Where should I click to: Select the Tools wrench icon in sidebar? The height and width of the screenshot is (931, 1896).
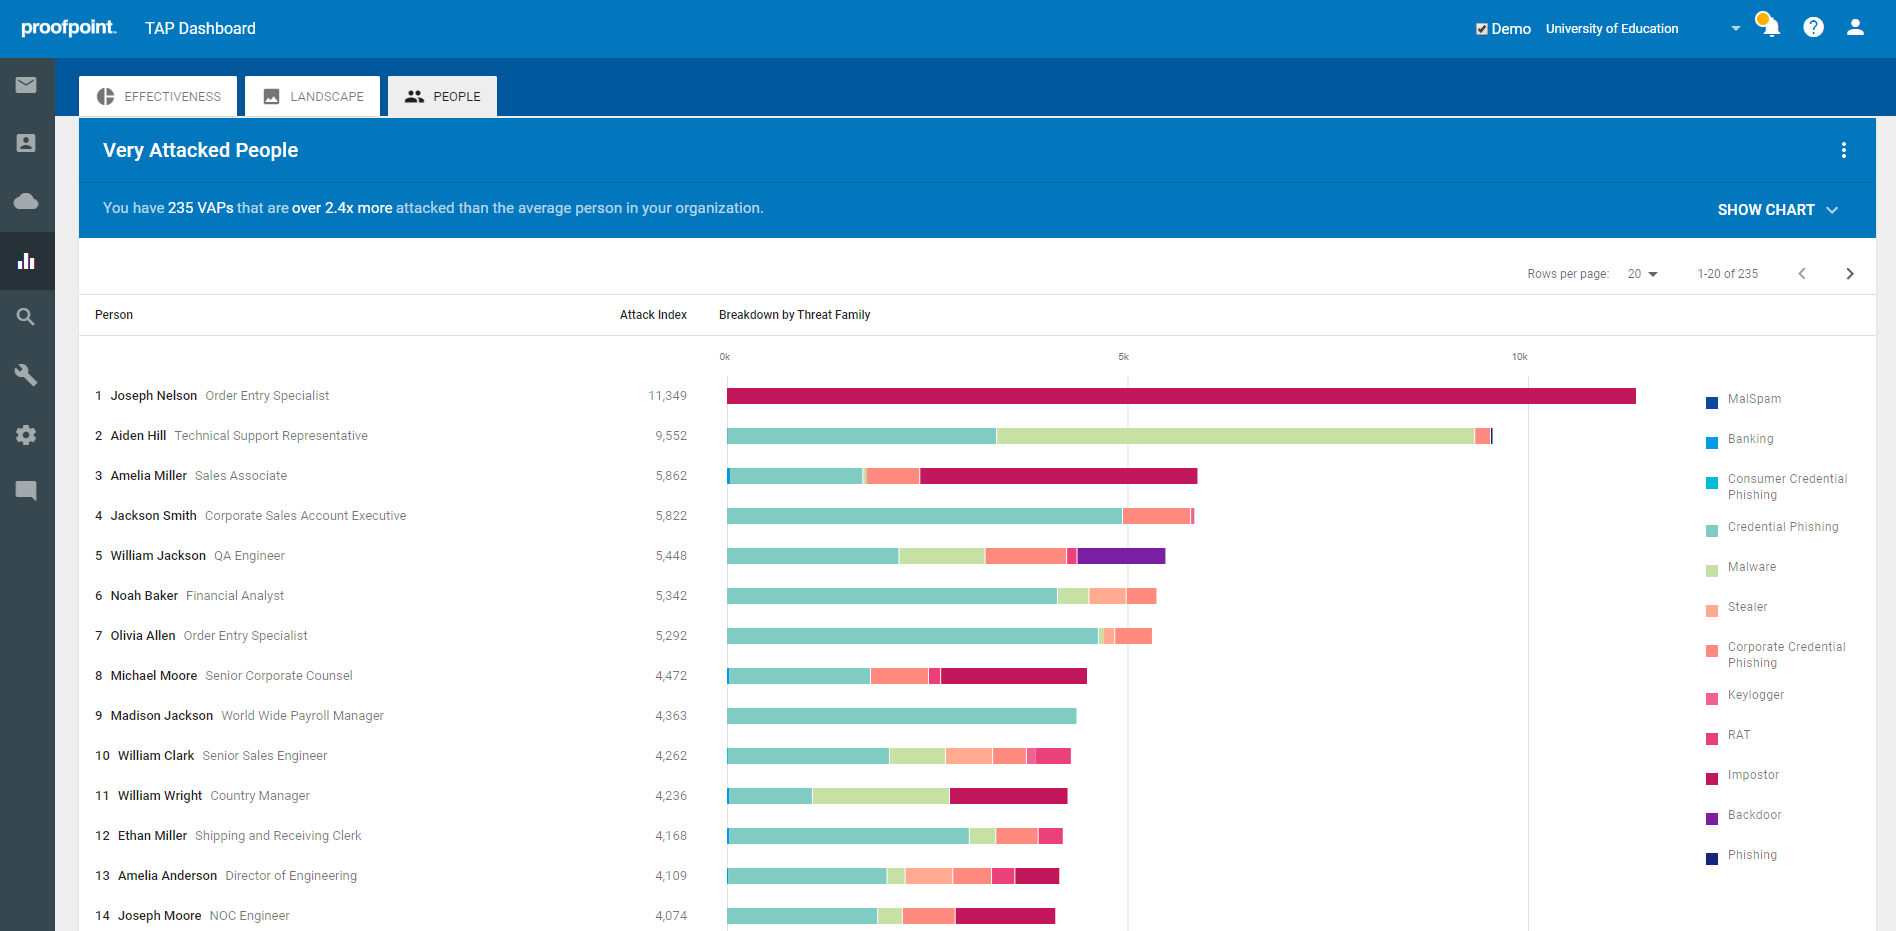click(x=27, y=375)
